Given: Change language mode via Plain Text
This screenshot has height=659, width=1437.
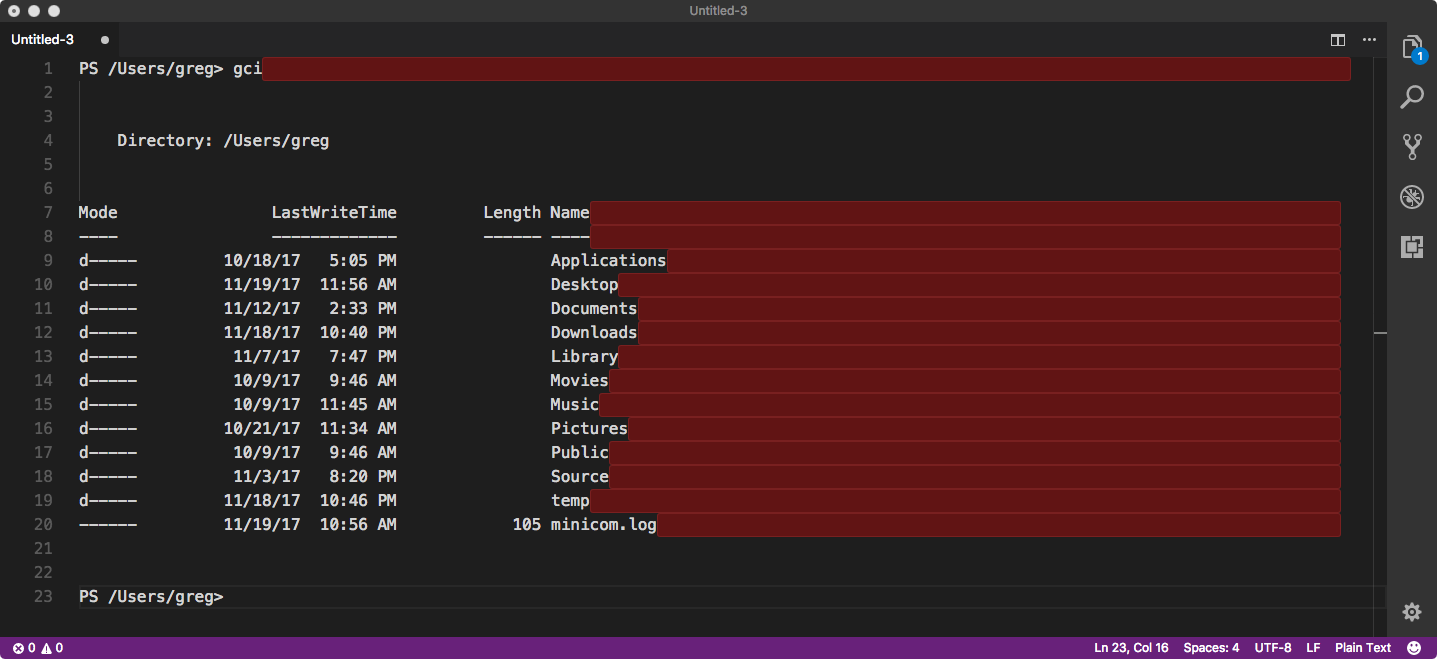Looking at the screenshot, I should click(x=1363, y=648).
